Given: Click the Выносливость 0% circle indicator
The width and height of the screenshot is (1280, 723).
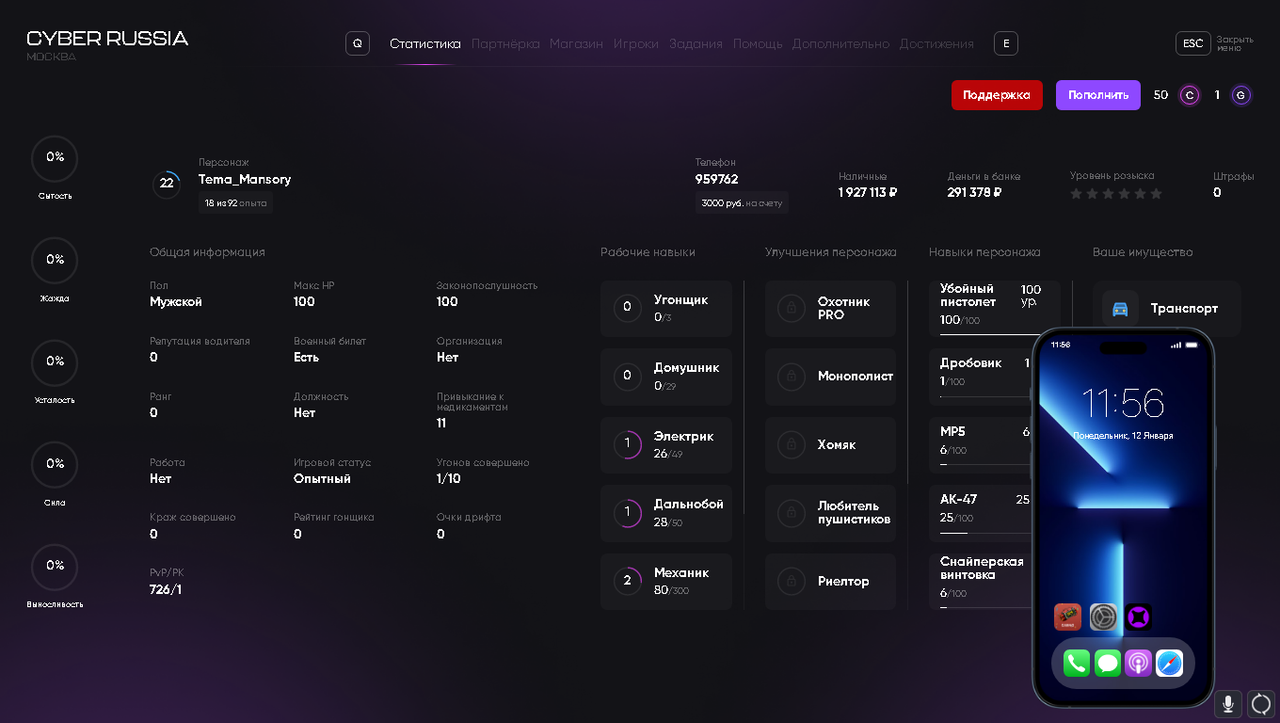Looking at the screenshot, I should (x=55, y=565).
